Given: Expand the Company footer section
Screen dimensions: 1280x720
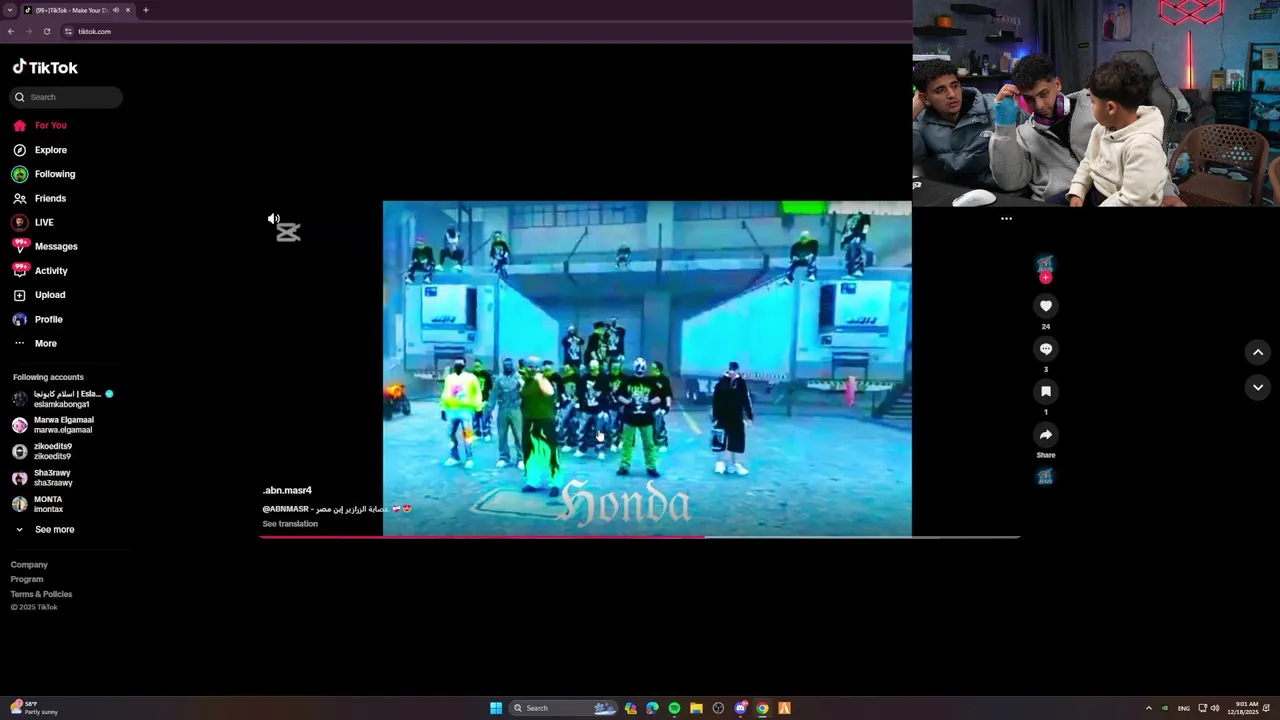Looking at the screenshot, I should [x=29, y=565].
